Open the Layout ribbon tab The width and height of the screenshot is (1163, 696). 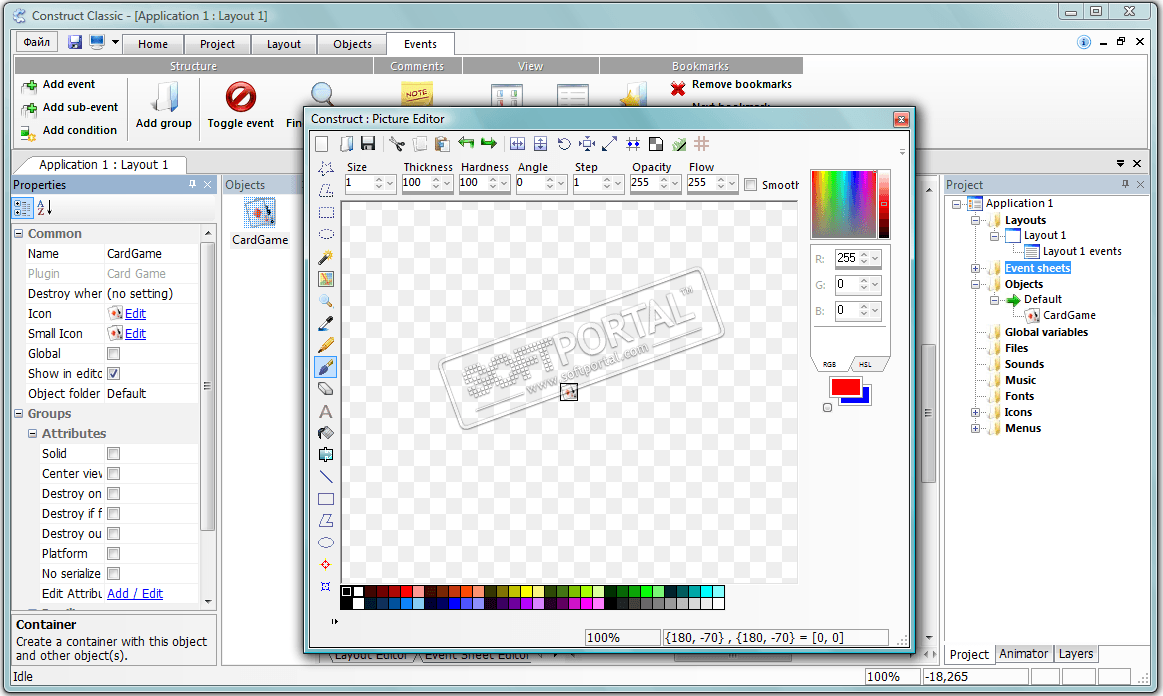[x=284, y=45]
